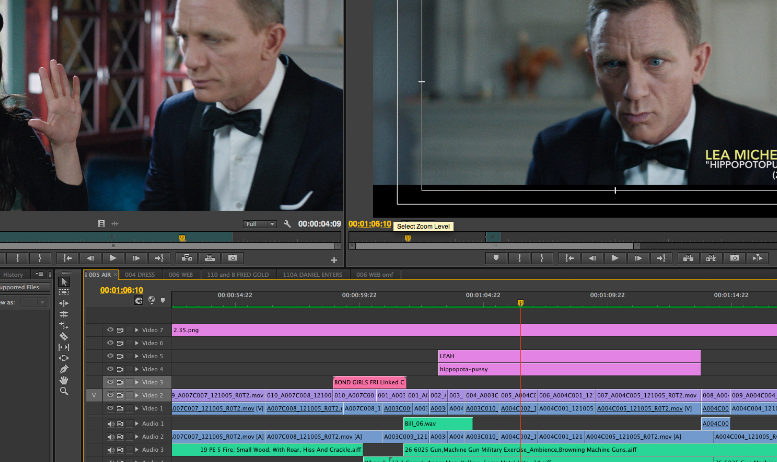This screenshot has width=777, height=462.
Task: Select the BOND GIRLS FRI Linked clip
Action: pyautogui.click(x=370, y=382)
